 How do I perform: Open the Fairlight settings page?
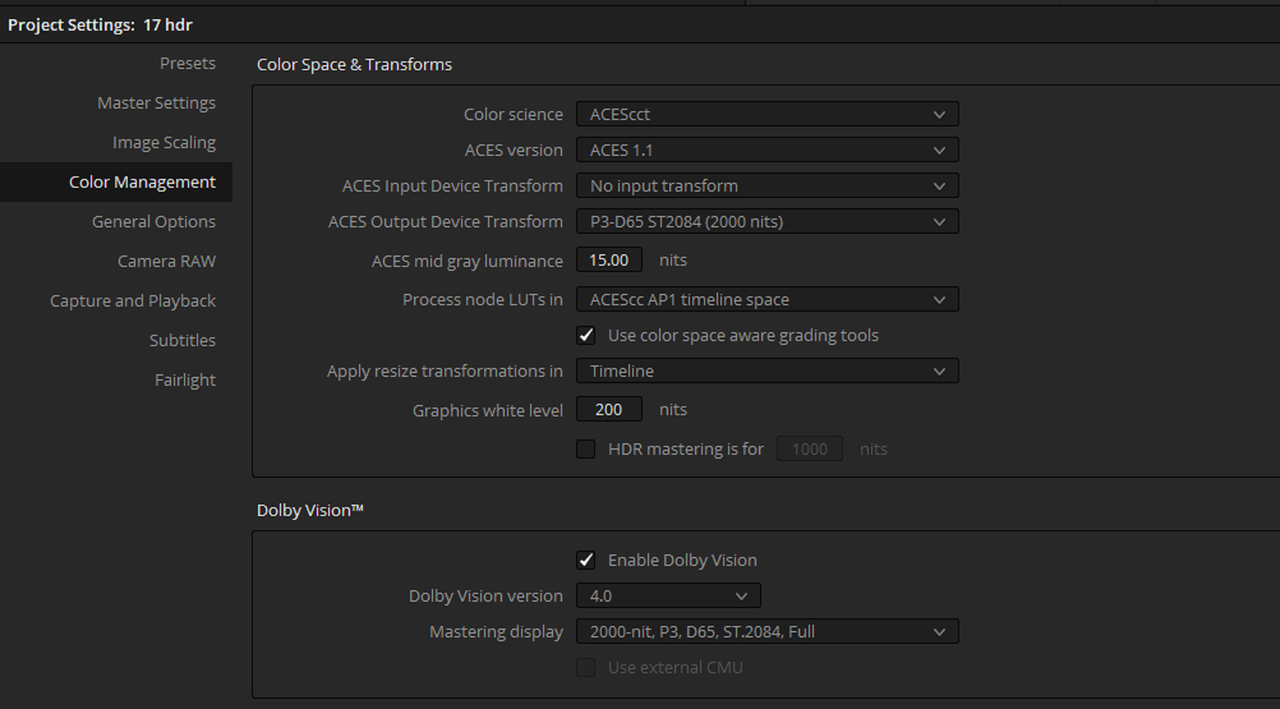tap(185, 380)
